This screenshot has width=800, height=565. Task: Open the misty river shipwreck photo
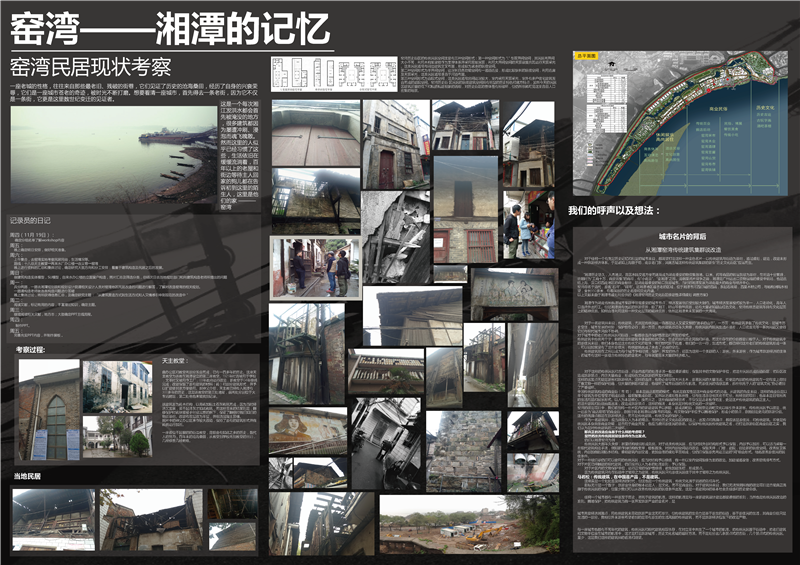114,154
